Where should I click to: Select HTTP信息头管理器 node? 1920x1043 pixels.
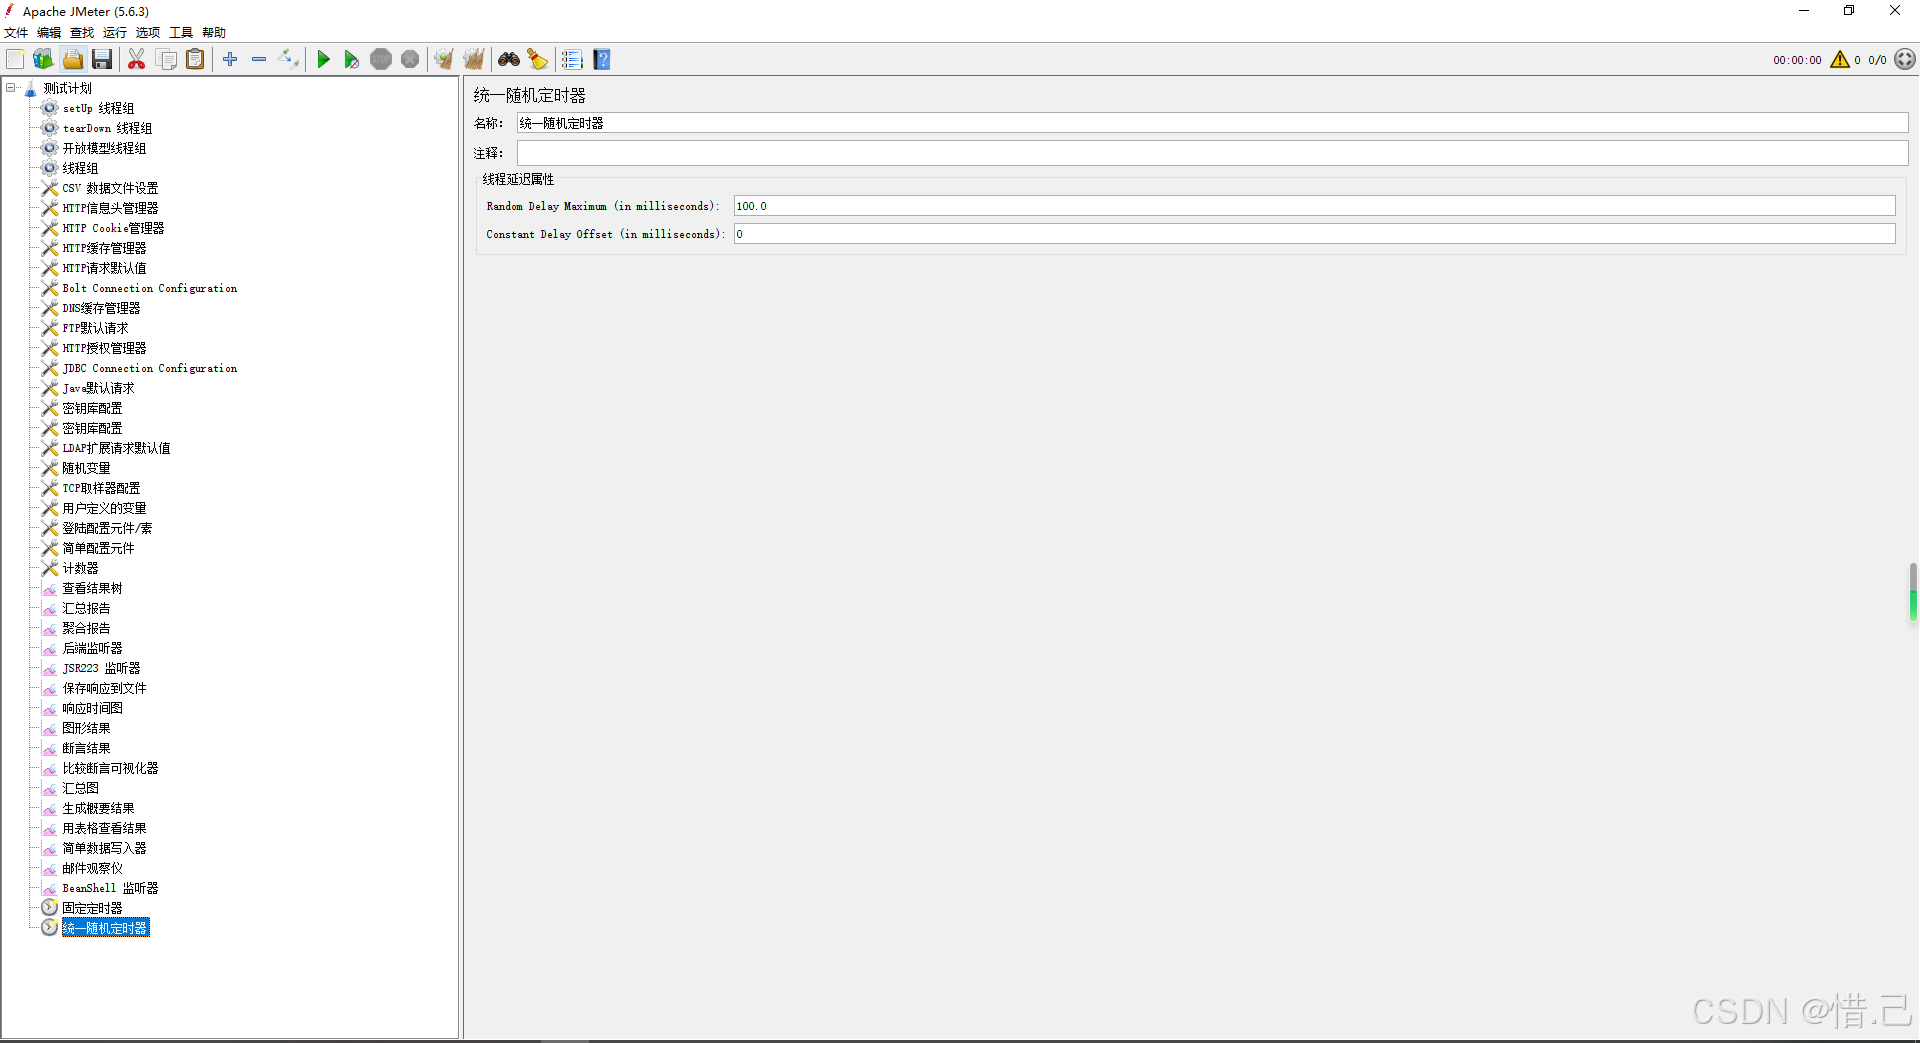(110, 208)
